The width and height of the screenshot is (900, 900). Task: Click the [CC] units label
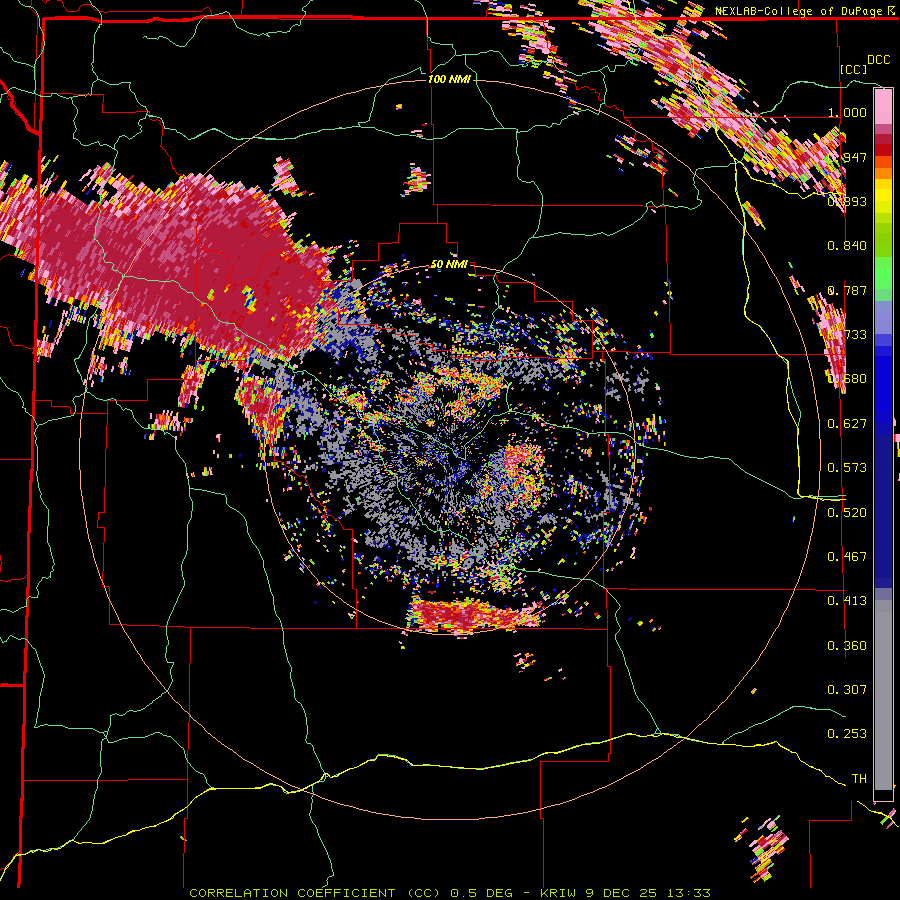pos(853,69)
